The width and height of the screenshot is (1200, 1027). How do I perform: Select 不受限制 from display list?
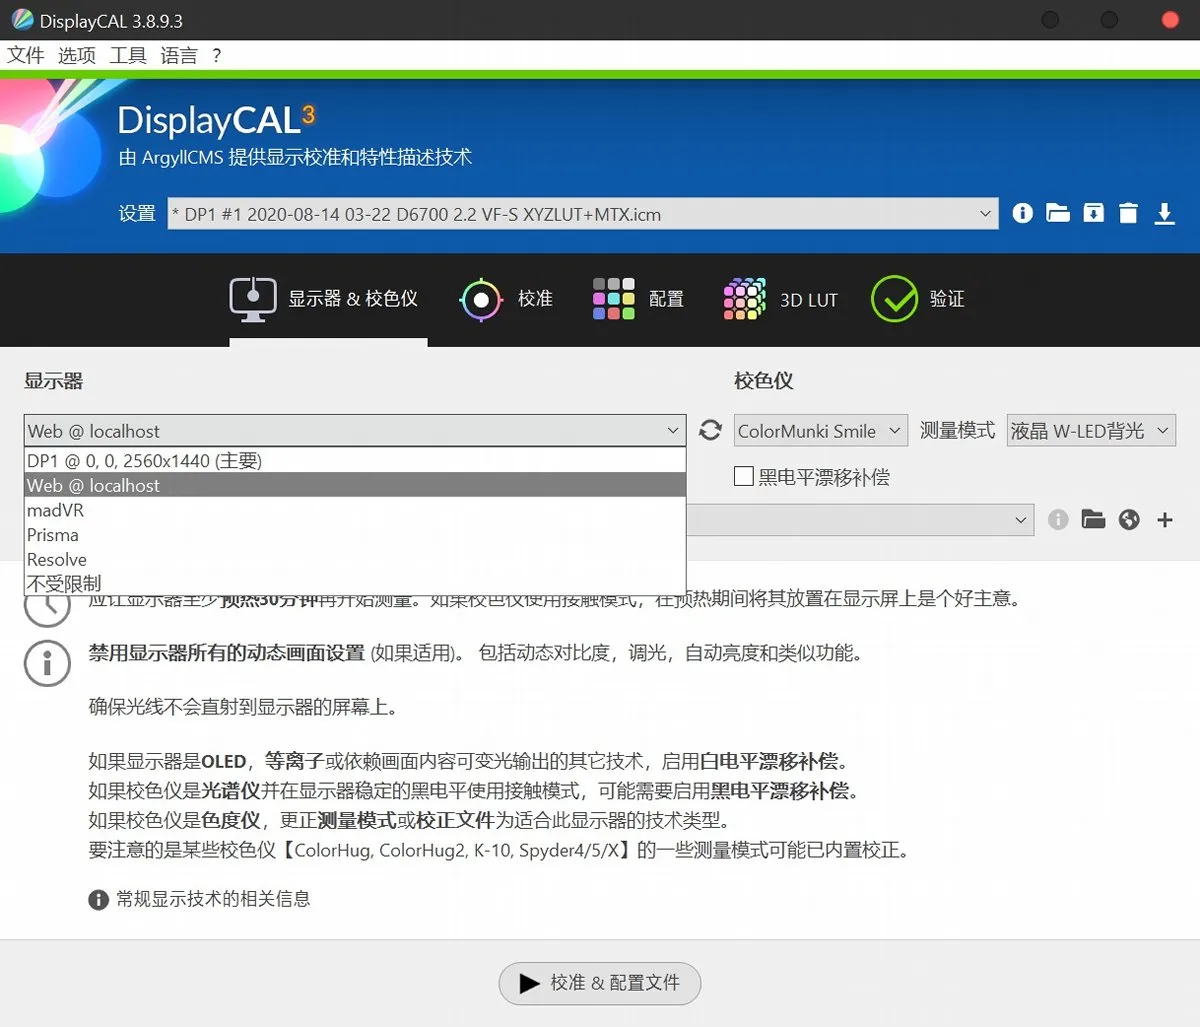pos(355,584)
